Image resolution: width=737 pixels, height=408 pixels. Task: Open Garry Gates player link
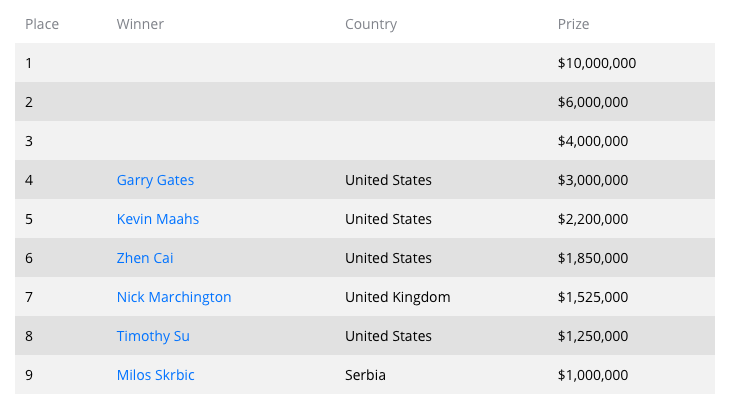click(155, 180)
